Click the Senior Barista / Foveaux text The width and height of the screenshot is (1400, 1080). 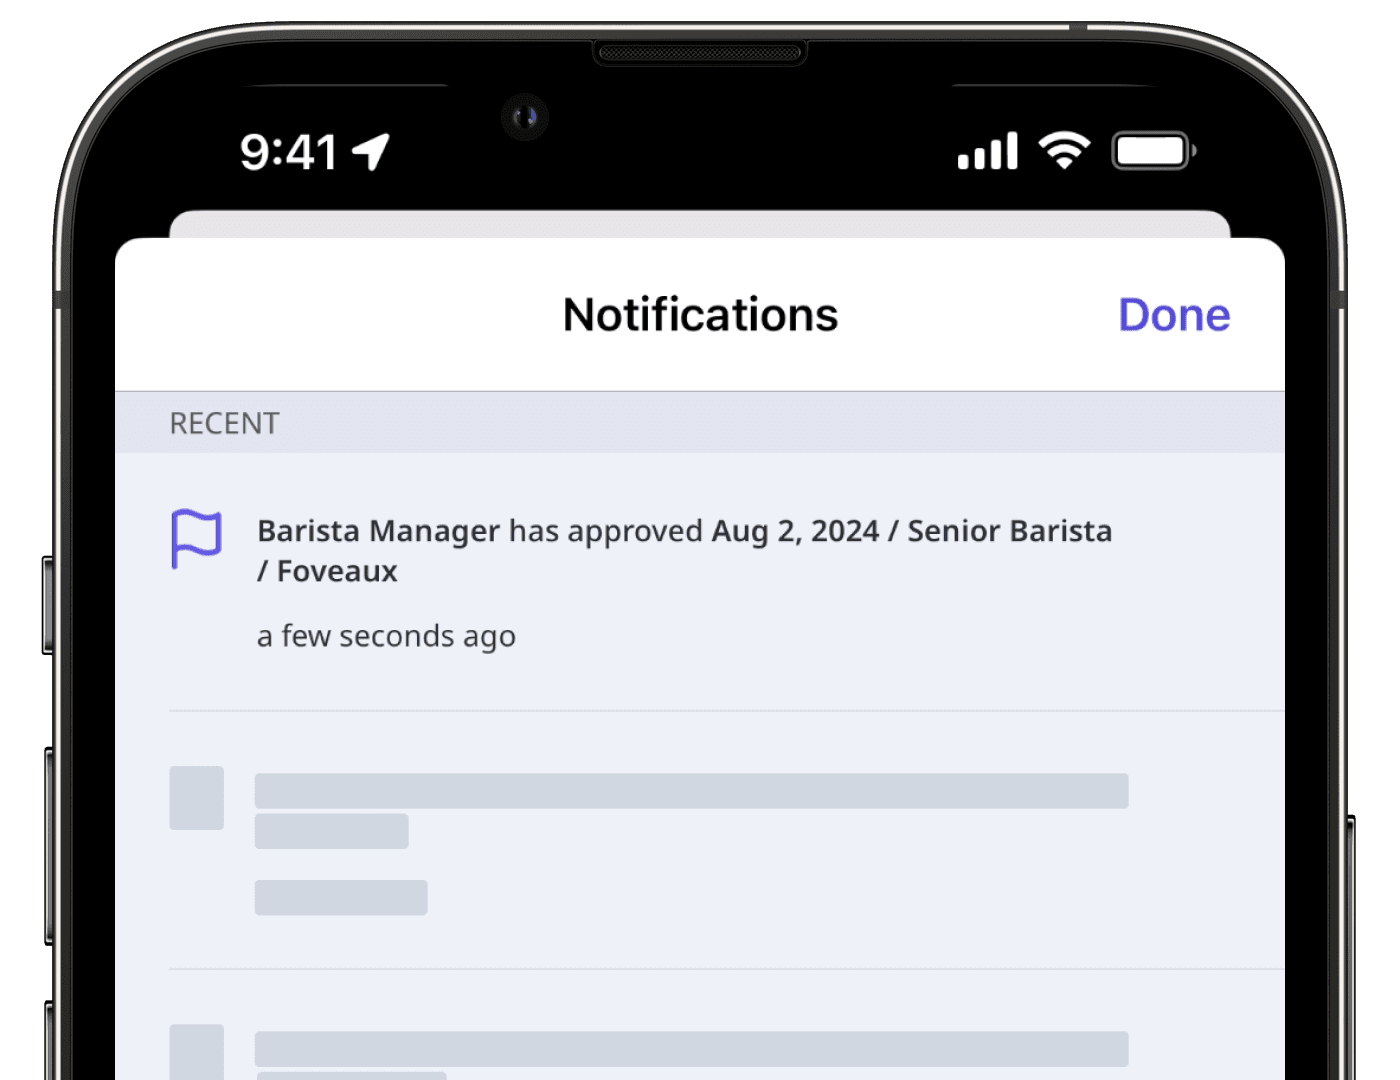pos(1008,531)
